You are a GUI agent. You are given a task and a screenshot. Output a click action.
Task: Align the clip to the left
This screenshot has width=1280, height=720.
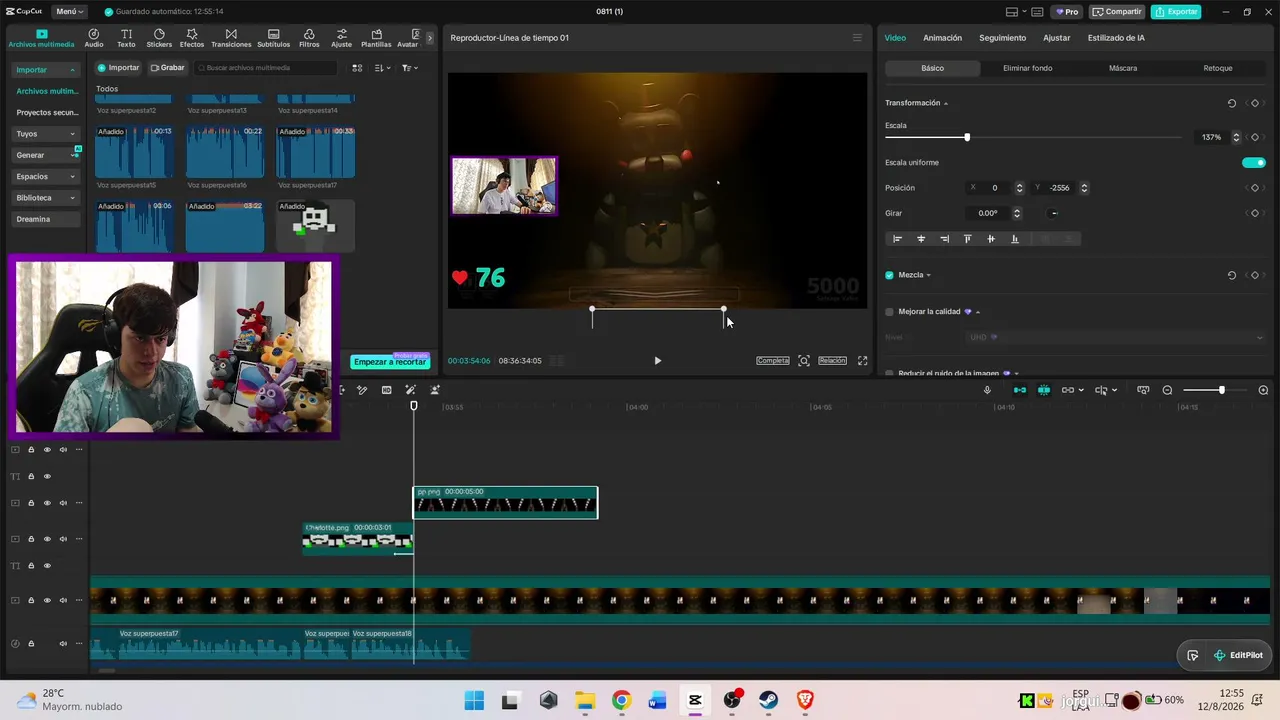(897, 239)
